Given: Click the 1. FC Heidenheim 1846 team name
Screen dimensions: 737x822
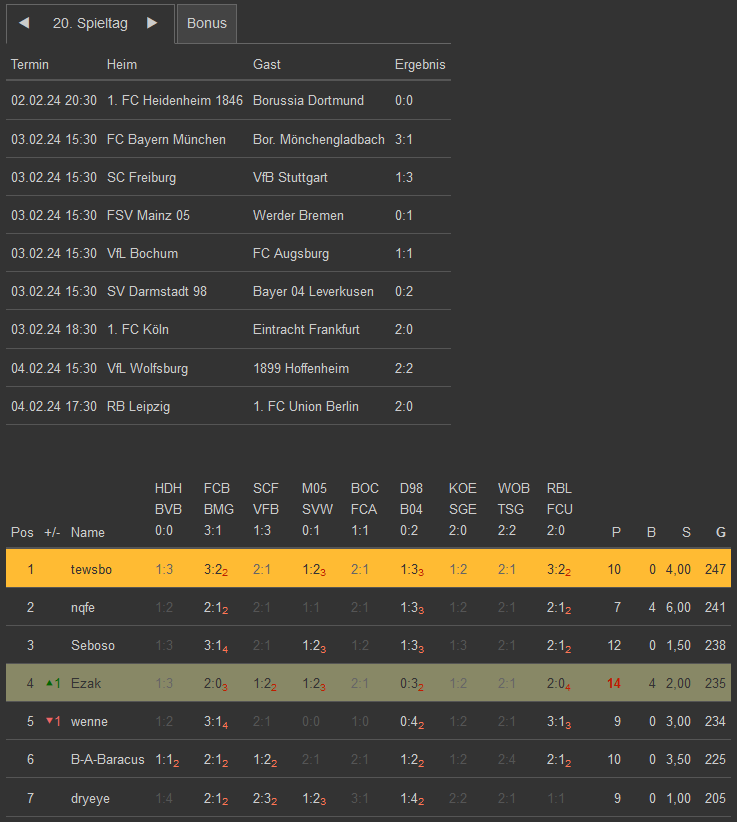Looking at the screenshot, I should tap(175, 100).
